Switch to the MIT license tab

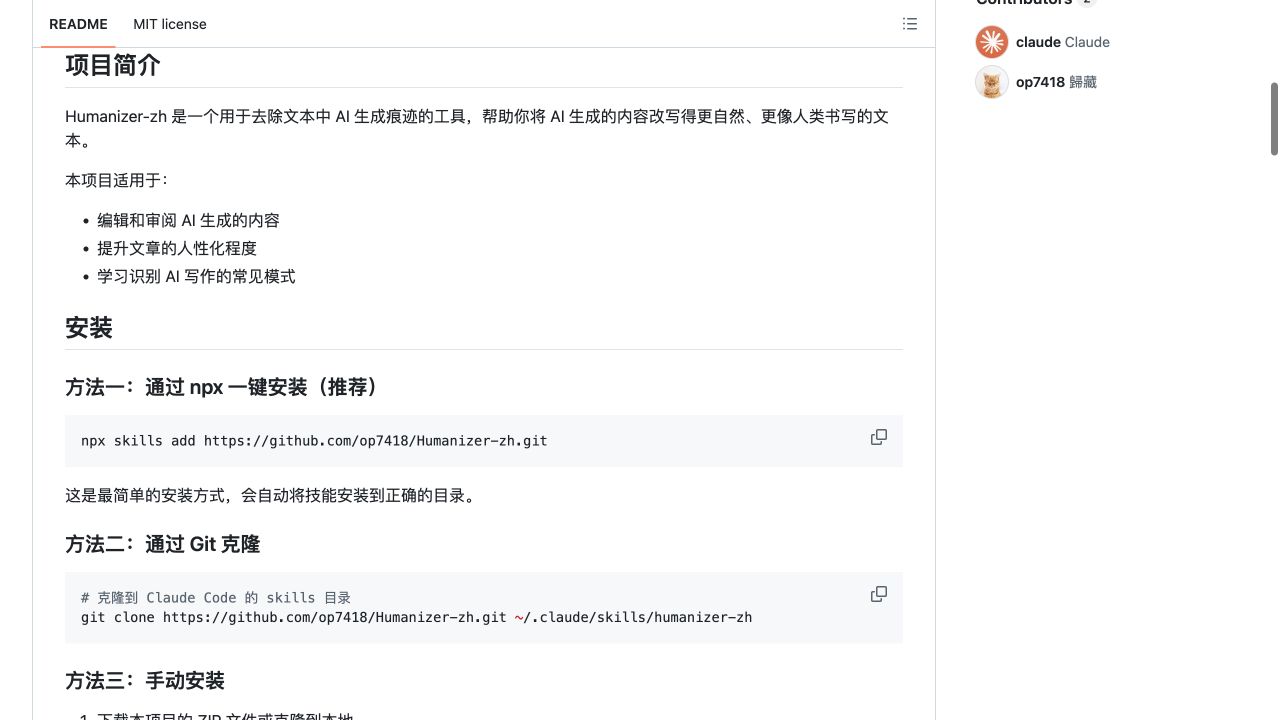click(170, 24)
